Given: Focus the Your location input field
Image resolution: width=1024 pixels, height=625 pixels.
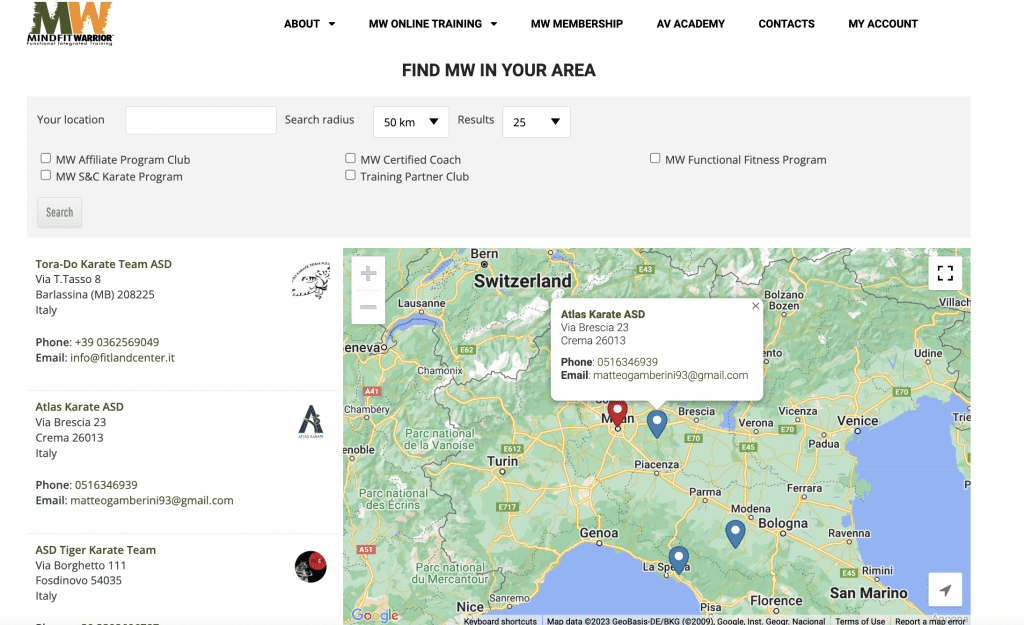Looking at the screenshot, I should 201,120.
